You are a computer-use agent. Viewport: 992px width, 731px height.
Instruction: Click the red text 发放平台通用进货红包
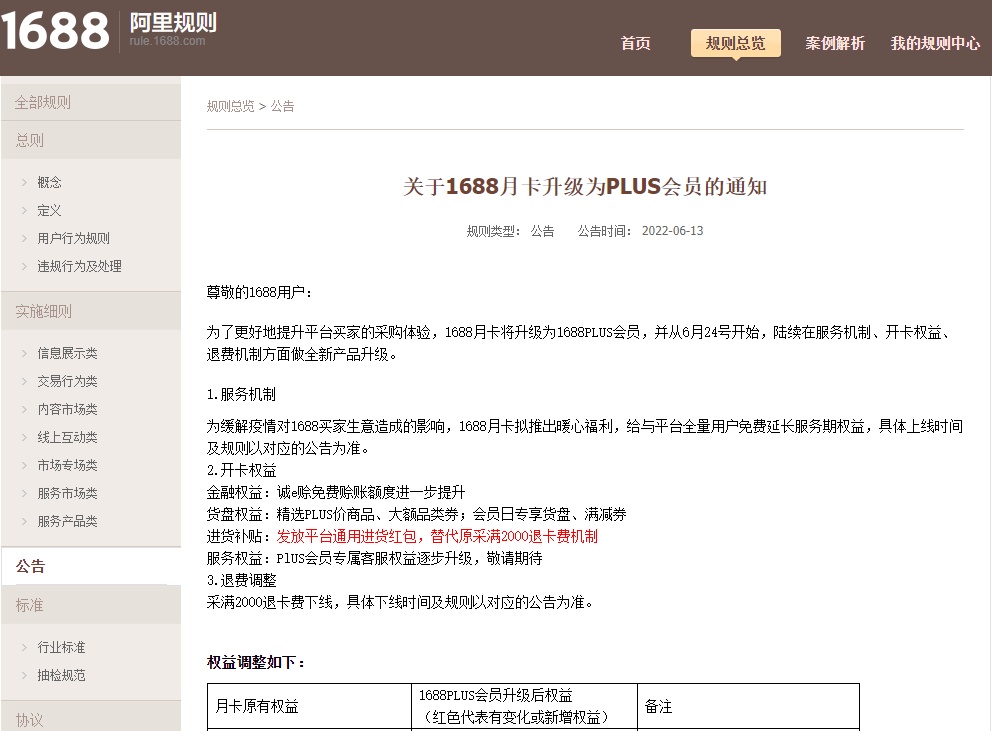[346, 537]
